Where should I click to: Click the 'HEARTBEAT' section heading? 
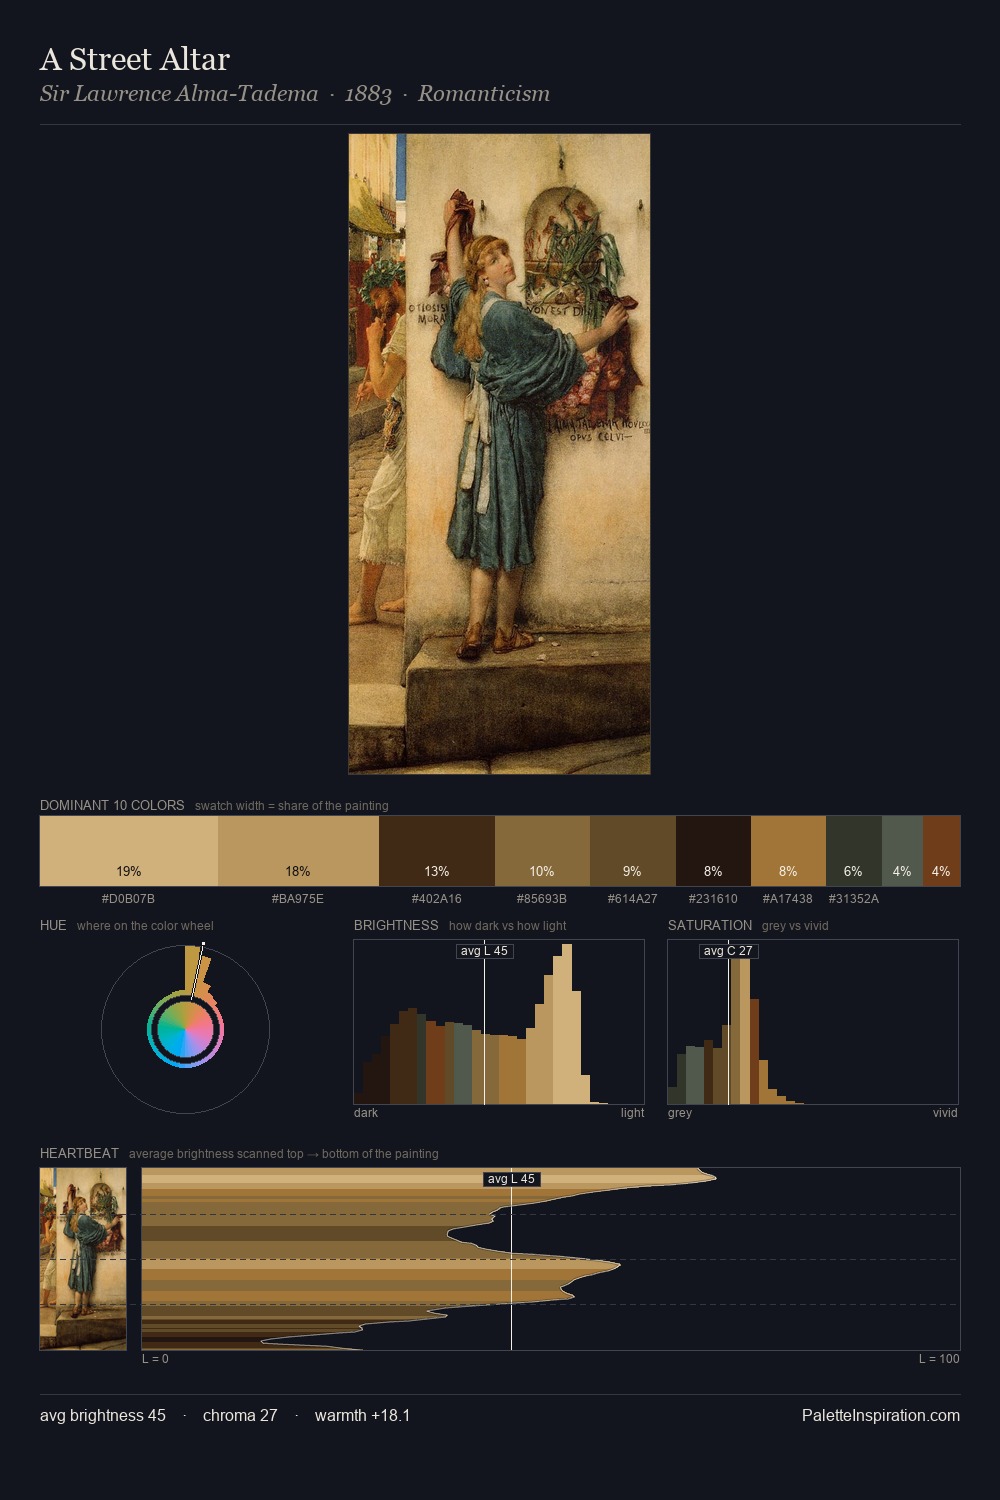pyautogui.click(x=79, y=1153)
